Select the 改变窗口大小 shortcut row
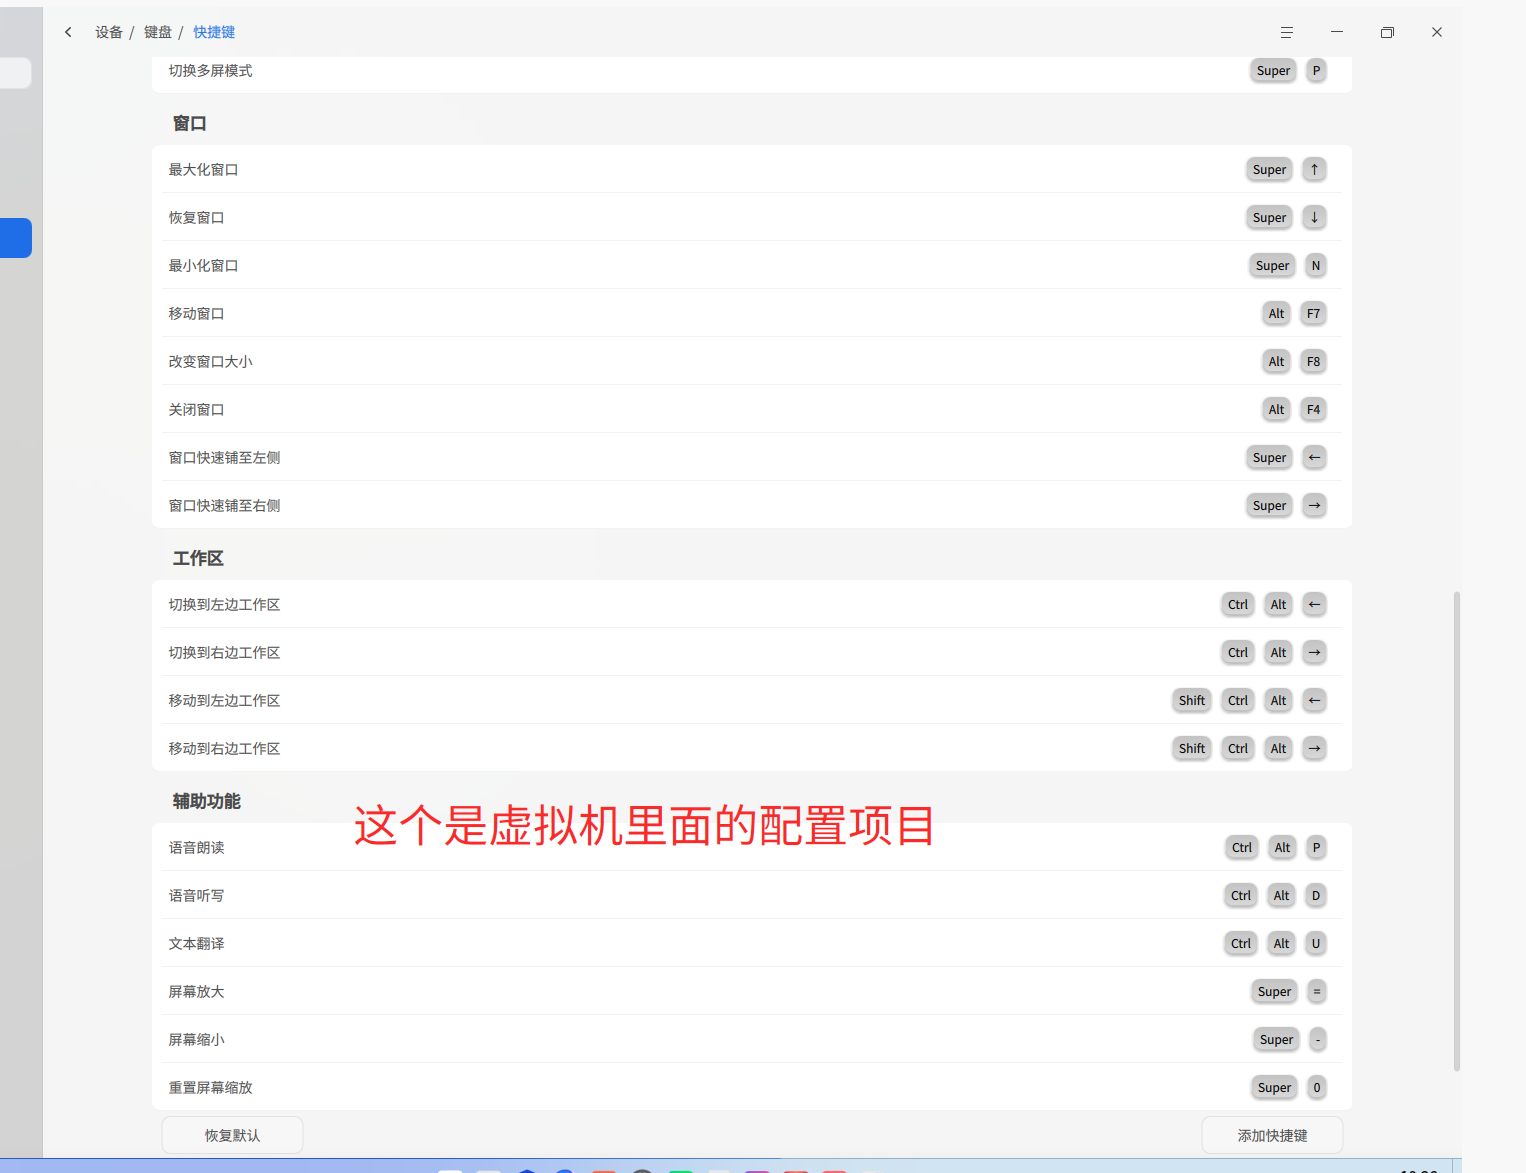 [752, 361]
